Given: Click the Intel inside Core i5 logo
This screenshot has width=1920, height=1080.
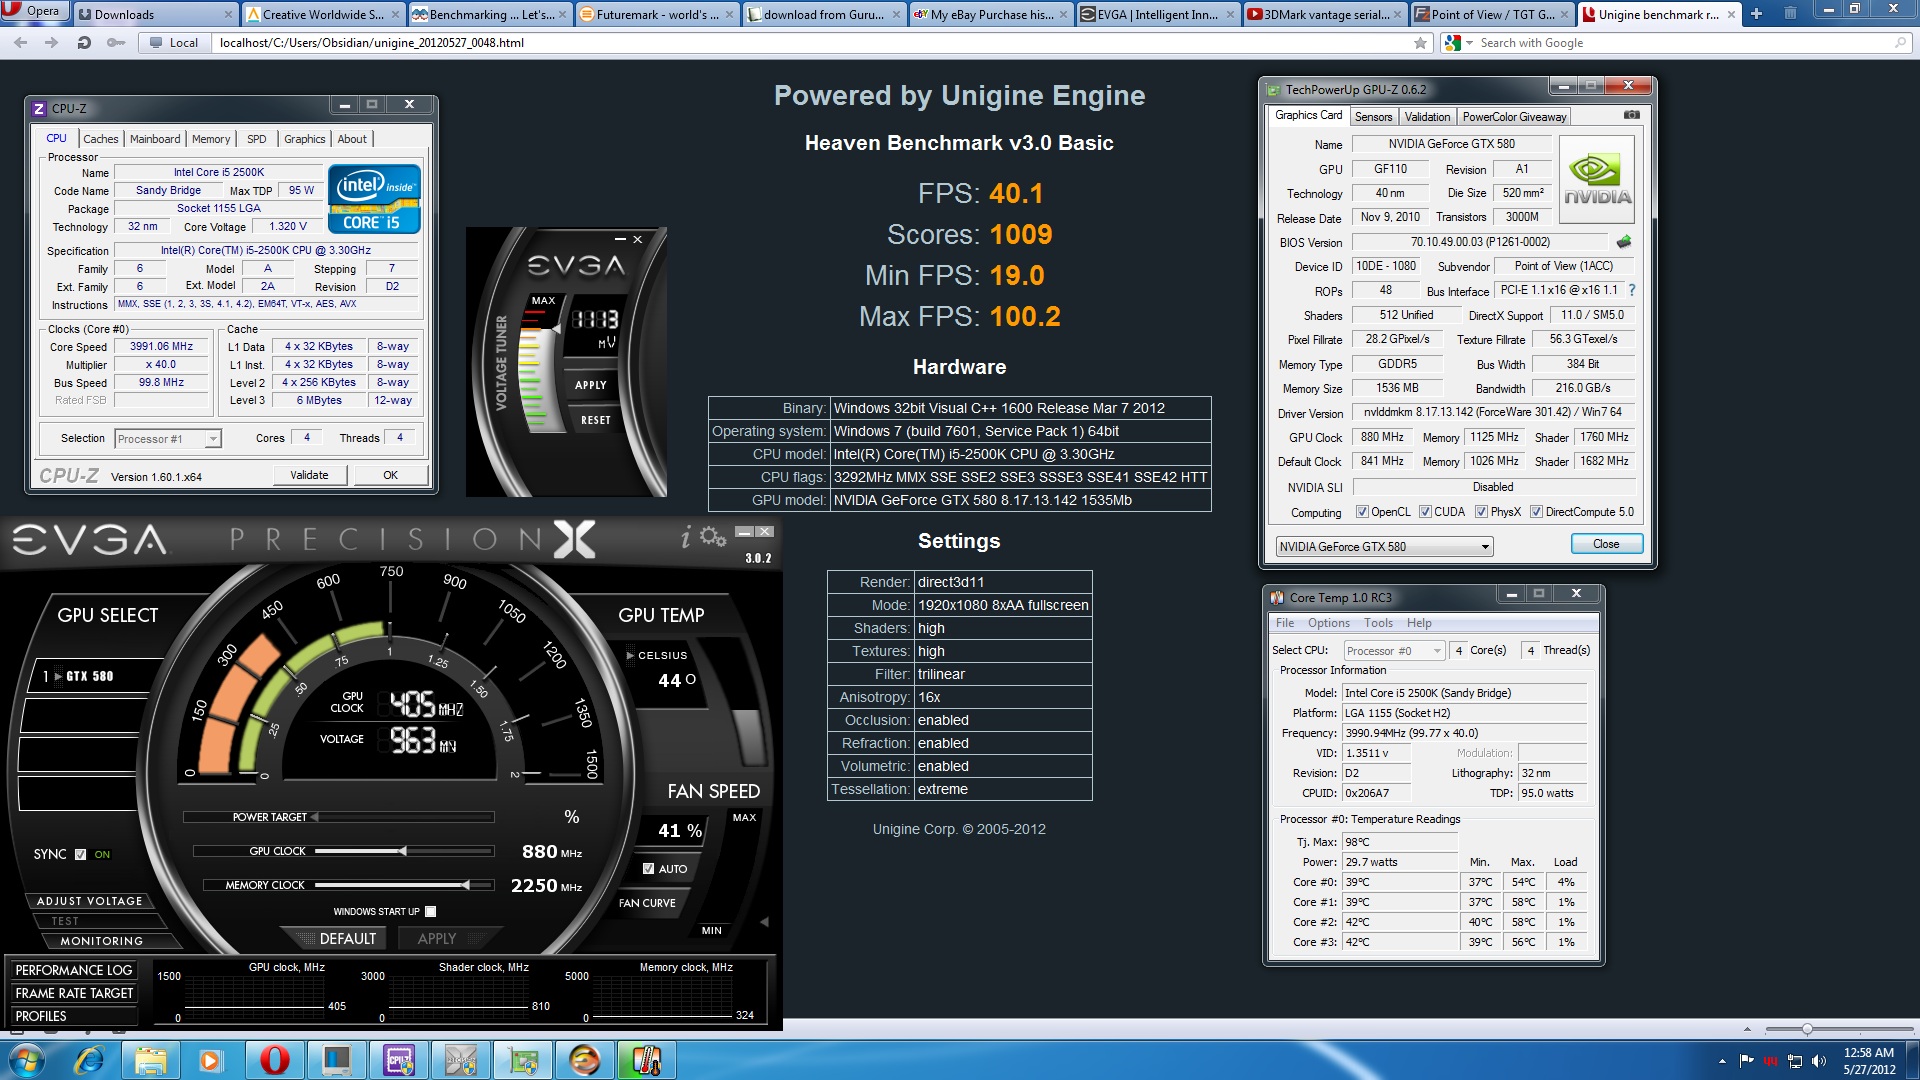Looking at the screenshot, I should point(375,198).
